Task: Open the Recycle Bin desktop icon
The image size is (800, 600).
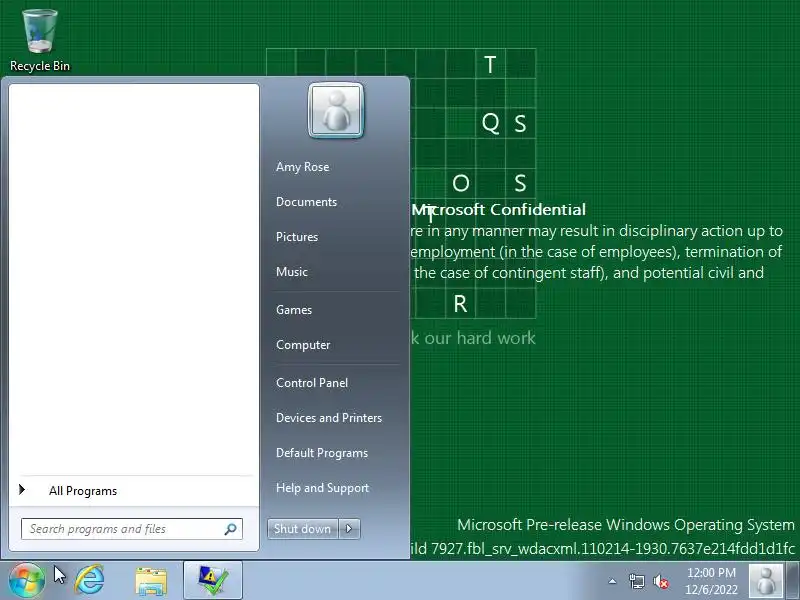Action: coord(39,40)
